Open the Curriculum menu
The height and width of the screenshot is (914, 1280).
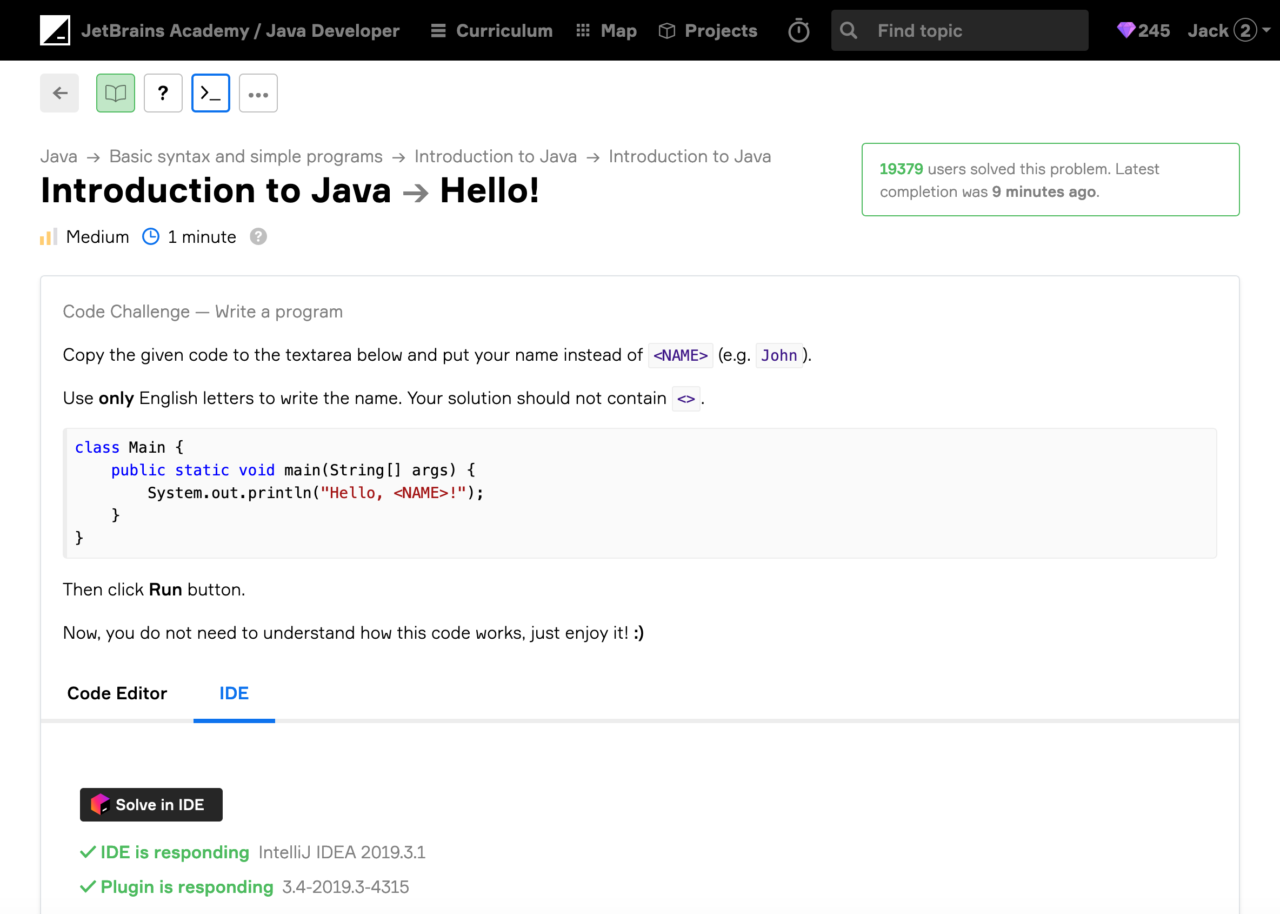pos(490,30)
